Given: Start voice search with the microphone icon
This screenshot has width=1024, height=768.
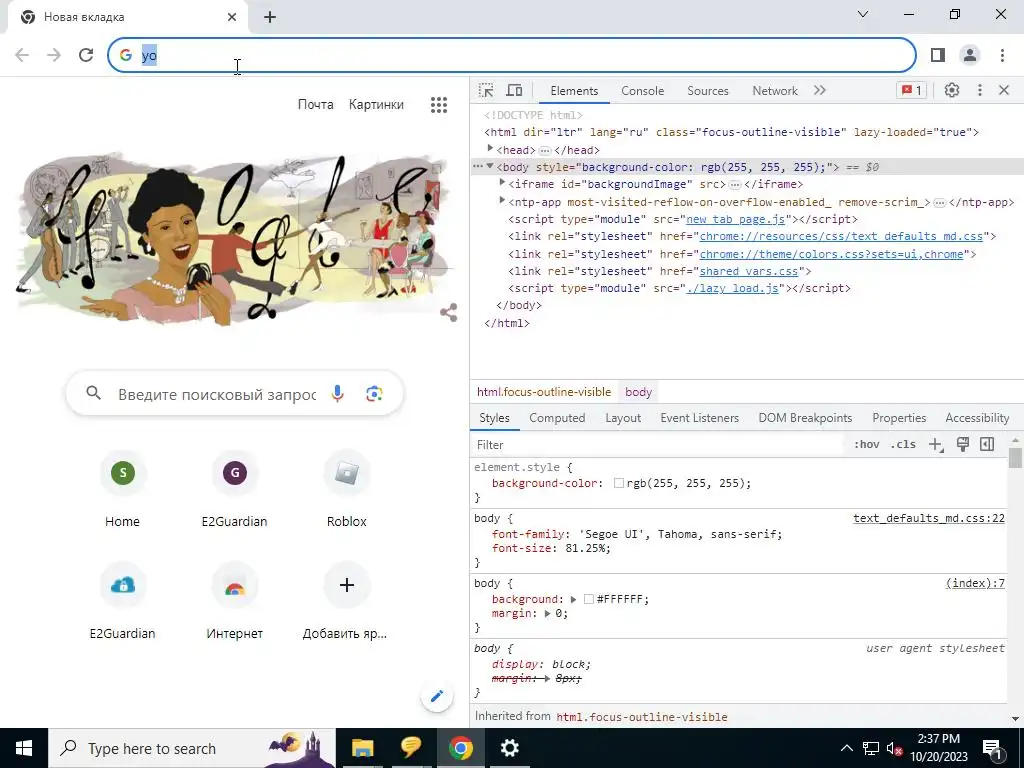Looking at the screenshot, I should 337,393.
